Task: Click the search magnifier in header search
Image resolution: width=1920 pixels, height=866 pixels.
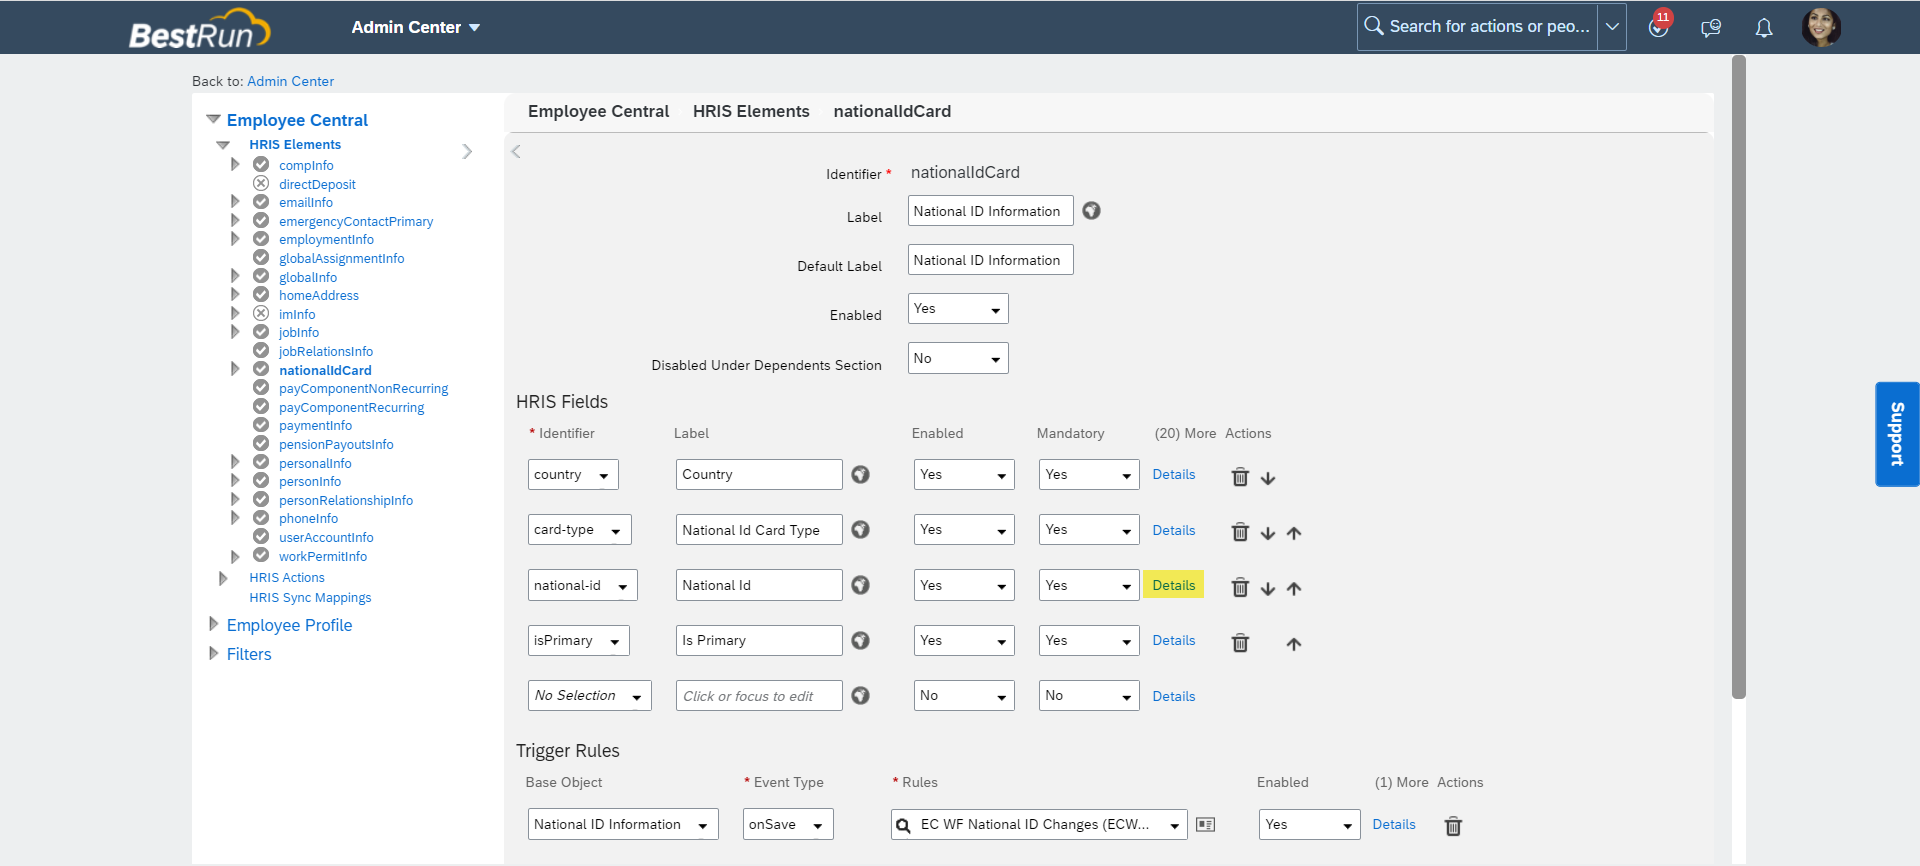Action: point(1374,26)
